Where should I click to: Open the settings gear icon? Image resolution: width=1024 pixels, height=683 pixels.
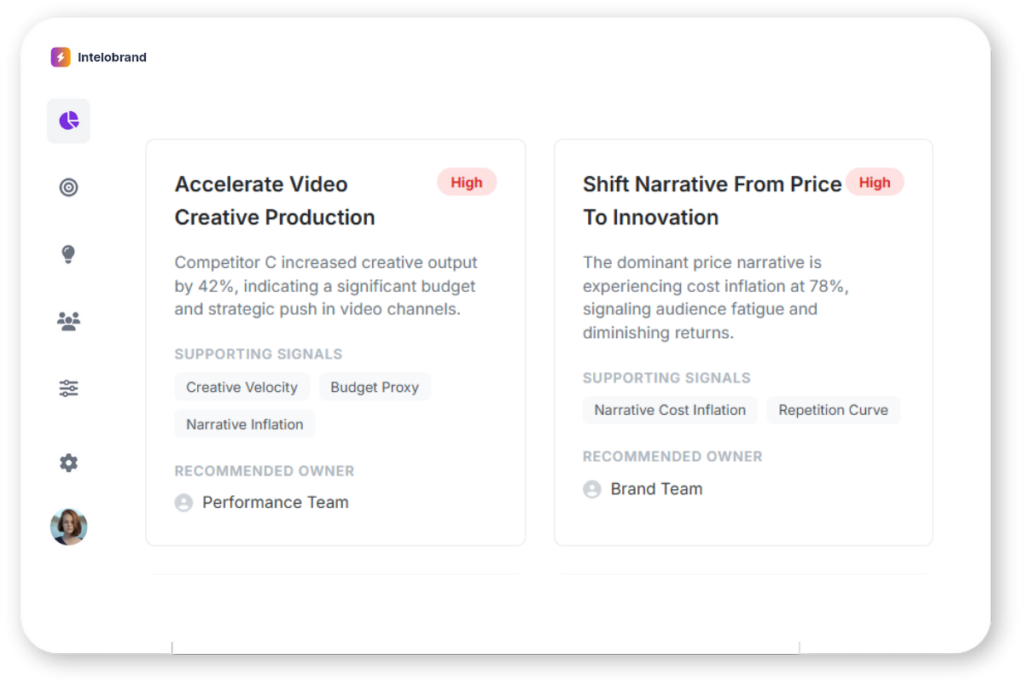tap(68, 463)
